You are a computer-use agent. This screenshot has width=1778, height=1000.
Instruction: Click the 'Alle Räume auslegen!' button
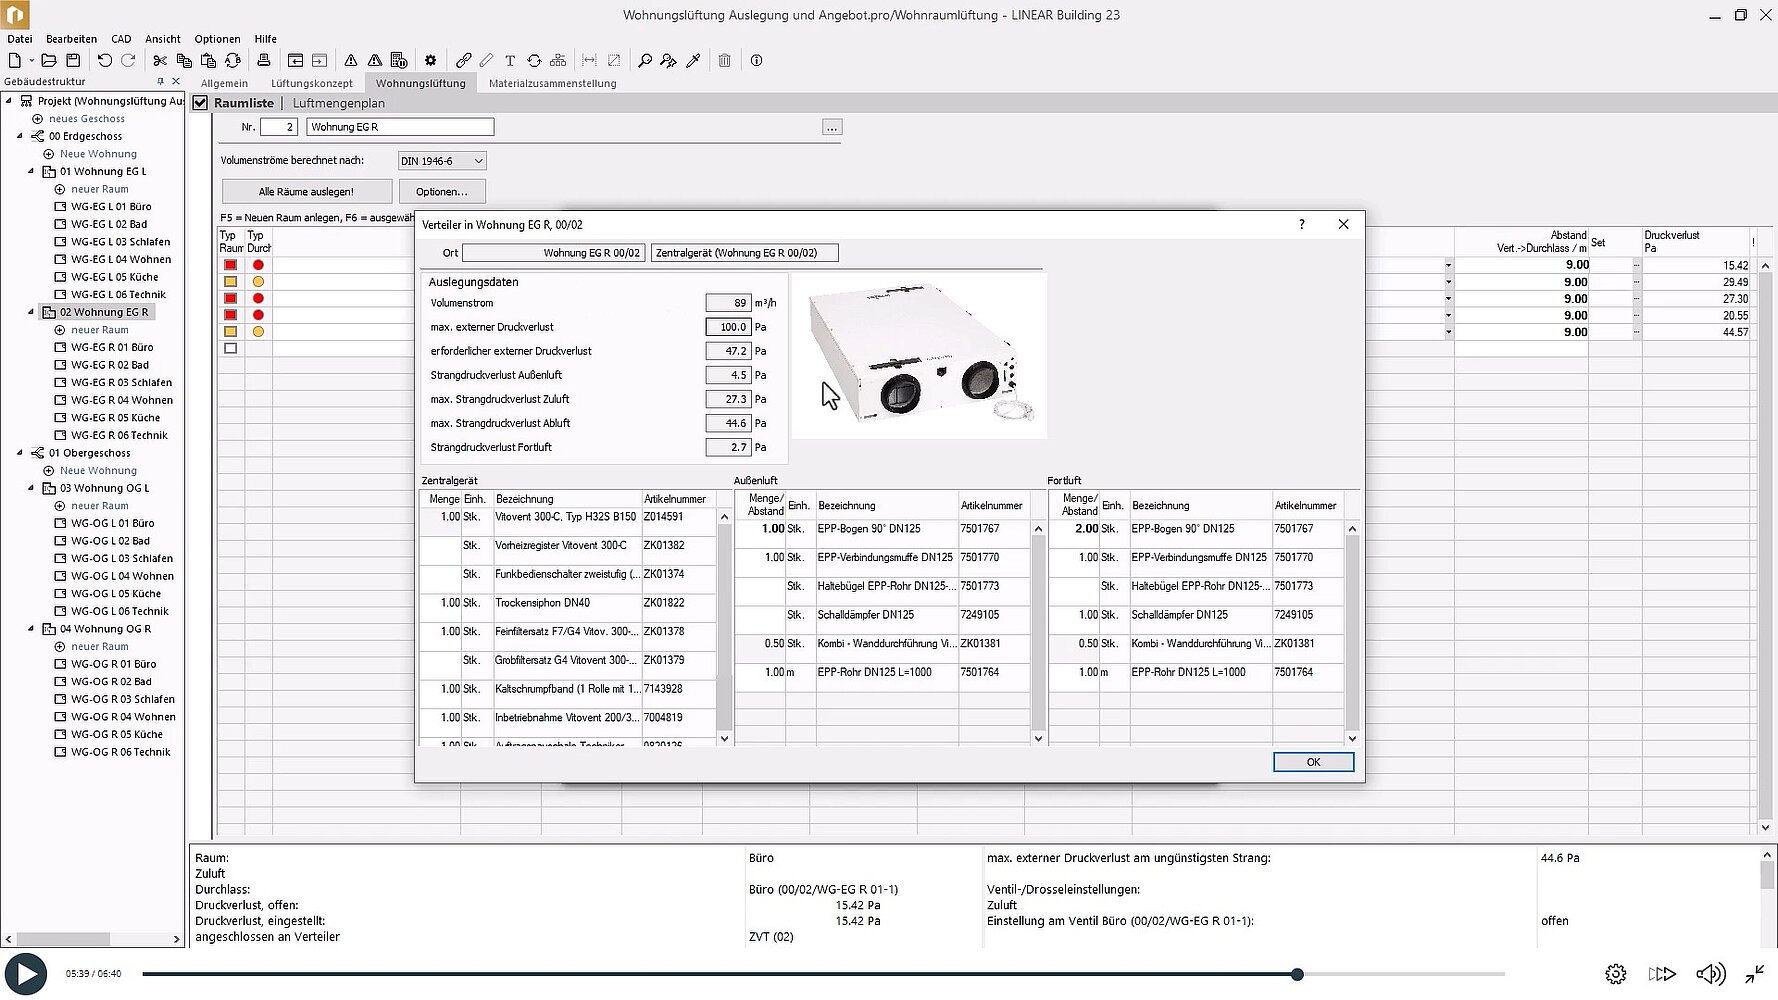[306, 192]
